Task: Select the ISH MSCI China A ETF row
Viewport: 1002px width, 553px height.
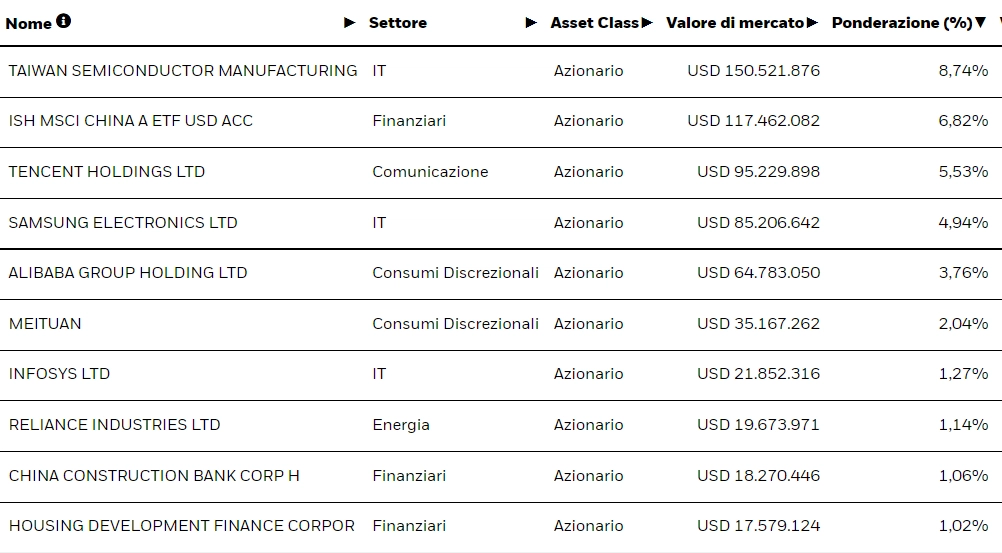Action: click(x=130, y=121)
